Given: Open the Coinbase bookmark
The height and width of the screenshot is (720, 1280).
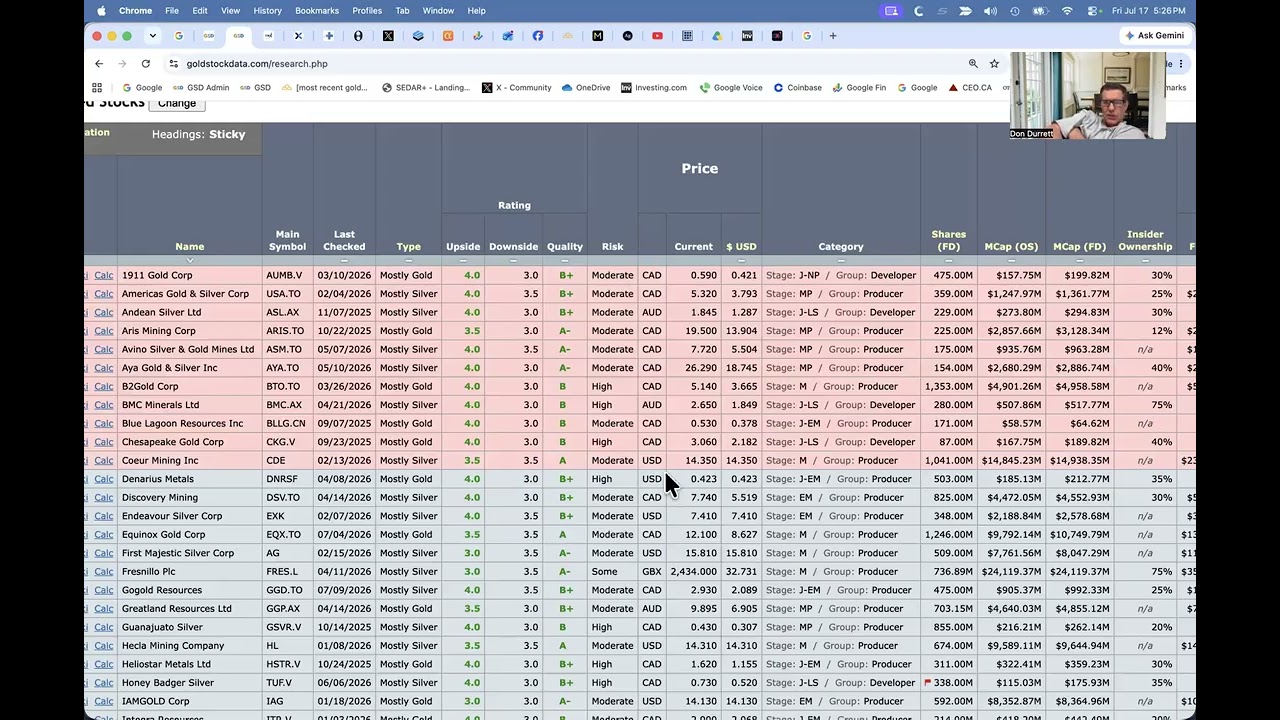Looking at the screenshot, I should click(797, 88).
